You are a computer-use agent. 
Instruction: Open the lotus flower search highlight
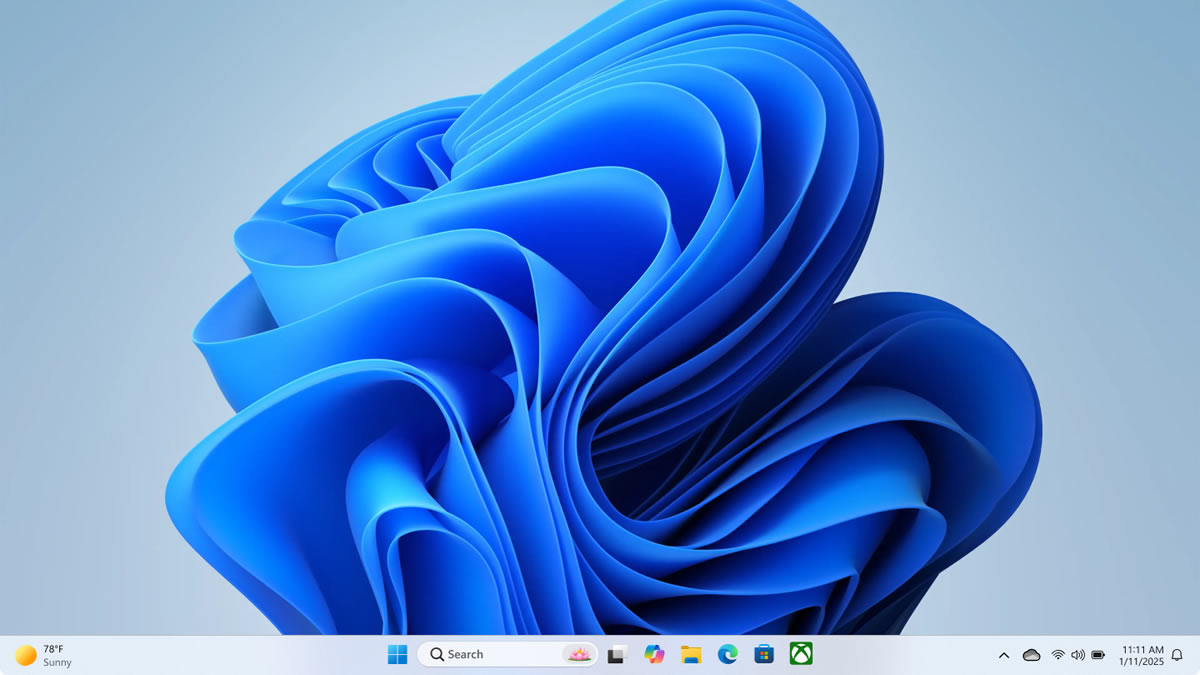(x=578, y=654)
